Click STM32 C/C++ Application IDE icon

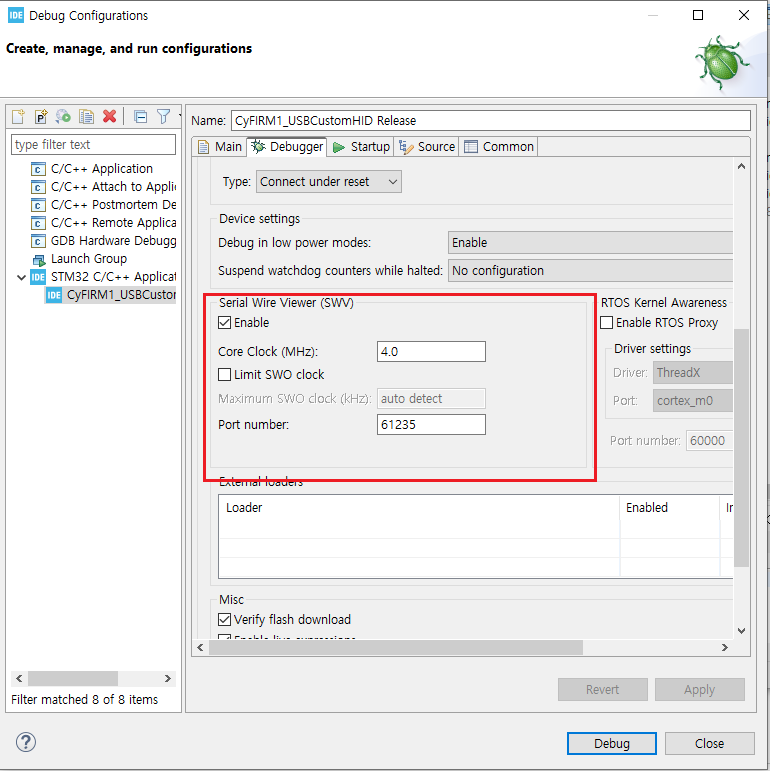[x=38, y=277]
